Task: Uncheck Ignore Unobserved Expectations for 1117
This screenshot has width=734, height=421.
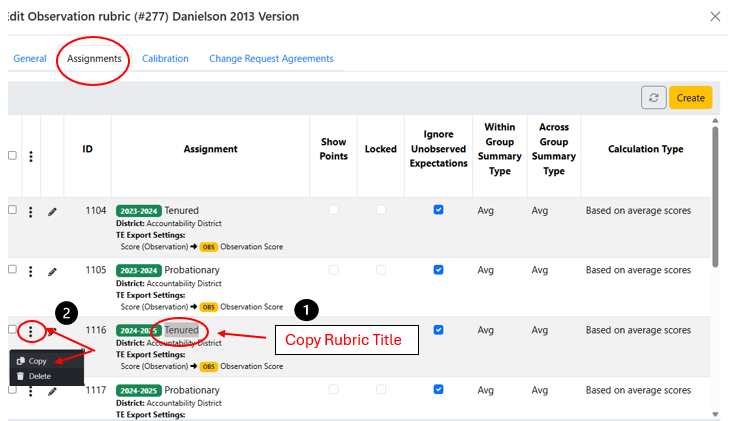Action: point(438,389)
